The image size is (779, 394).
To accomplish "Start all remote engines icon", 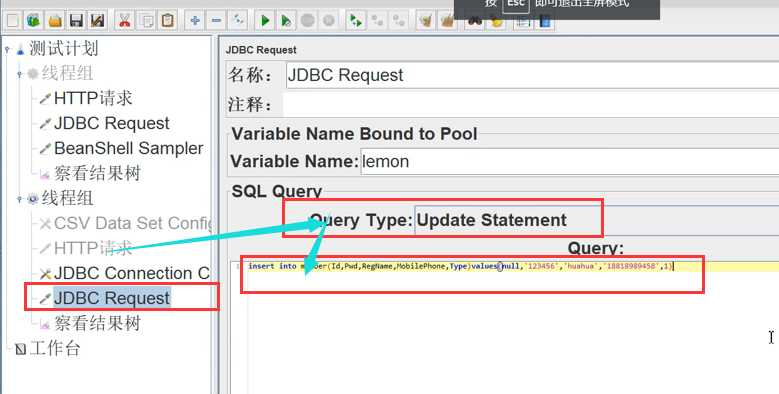I will (356, 20).
